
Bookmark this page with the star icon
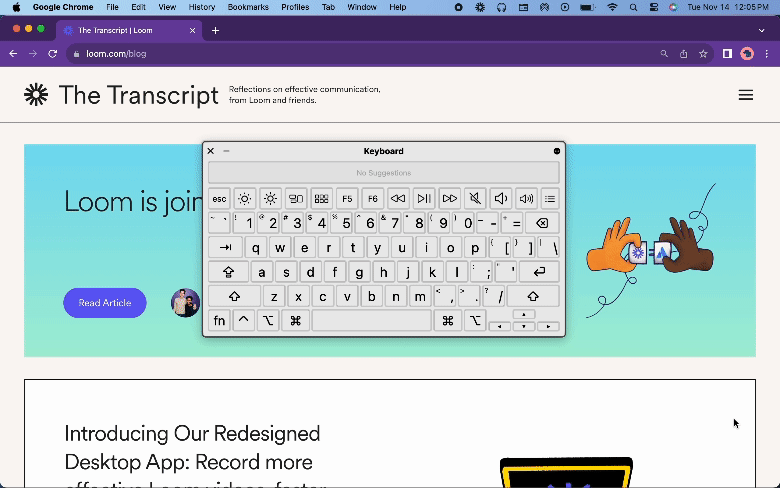[x=703, y=54]
